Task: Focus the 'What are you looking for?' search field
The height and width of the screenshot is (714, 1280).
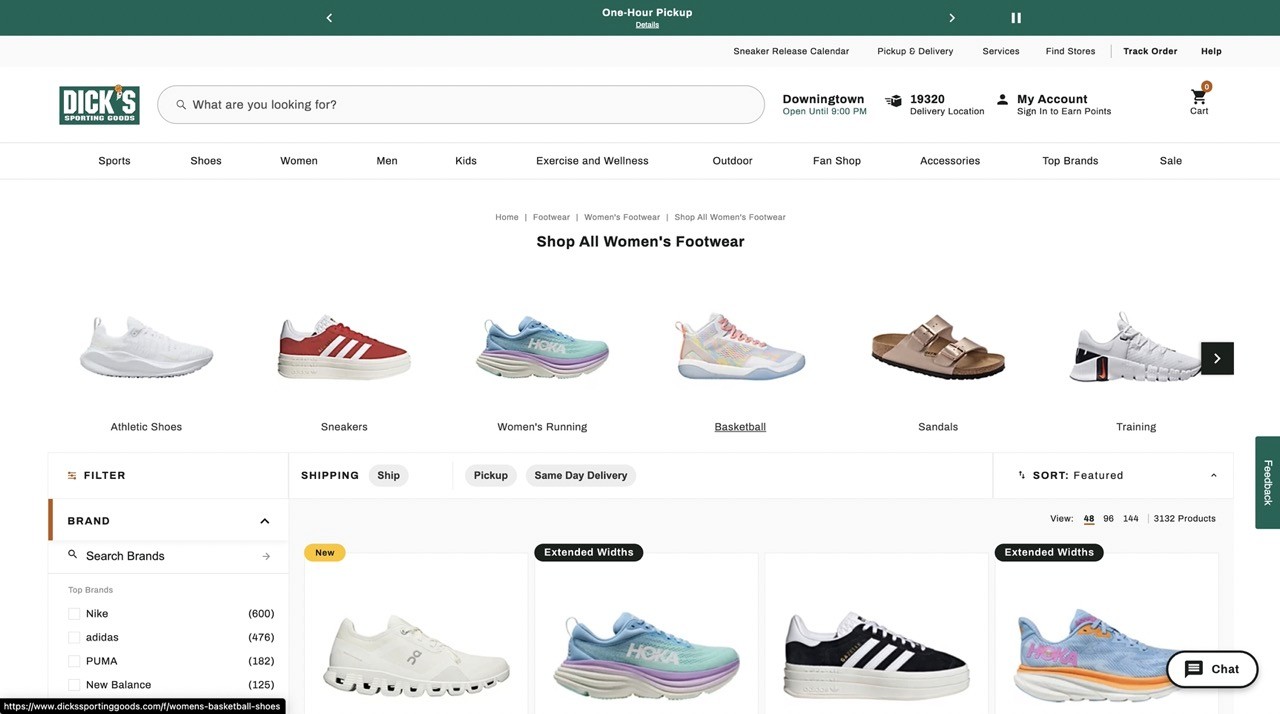Action: coord(461,104)
